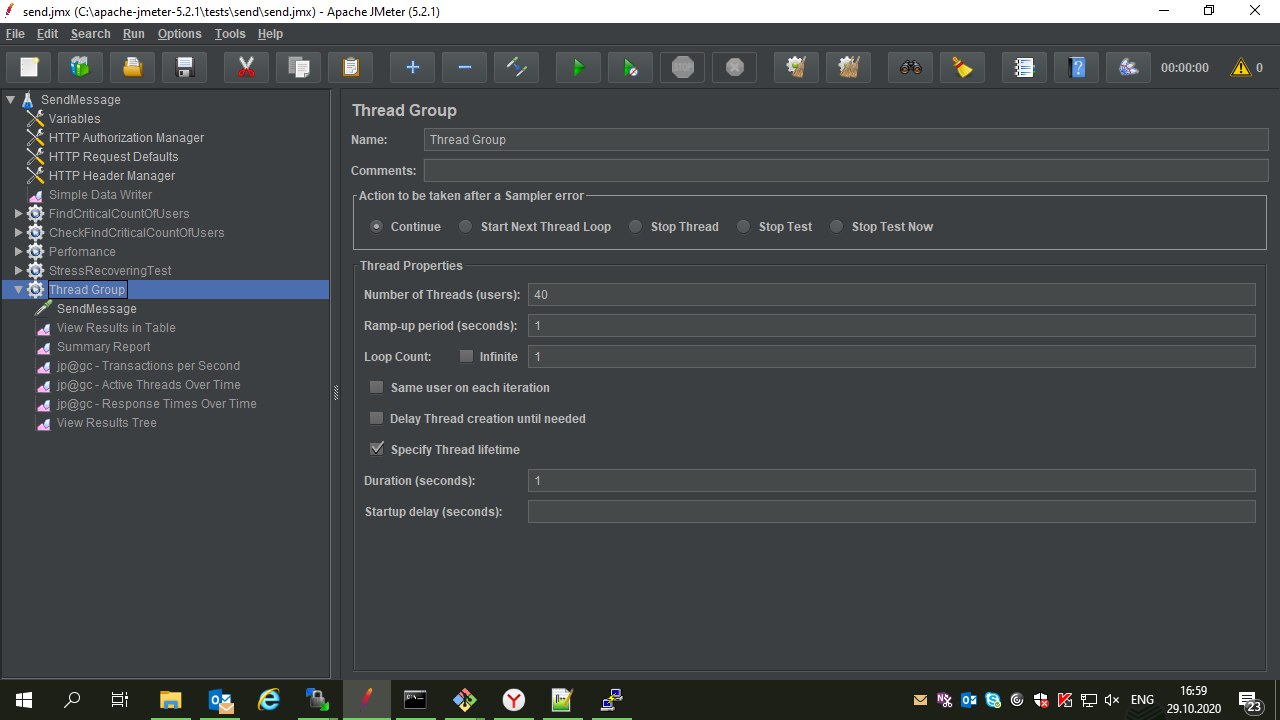This screenshot has width=1280, height=720.
Task: Select HTTP Header Manager element
Action: (111, 176)
